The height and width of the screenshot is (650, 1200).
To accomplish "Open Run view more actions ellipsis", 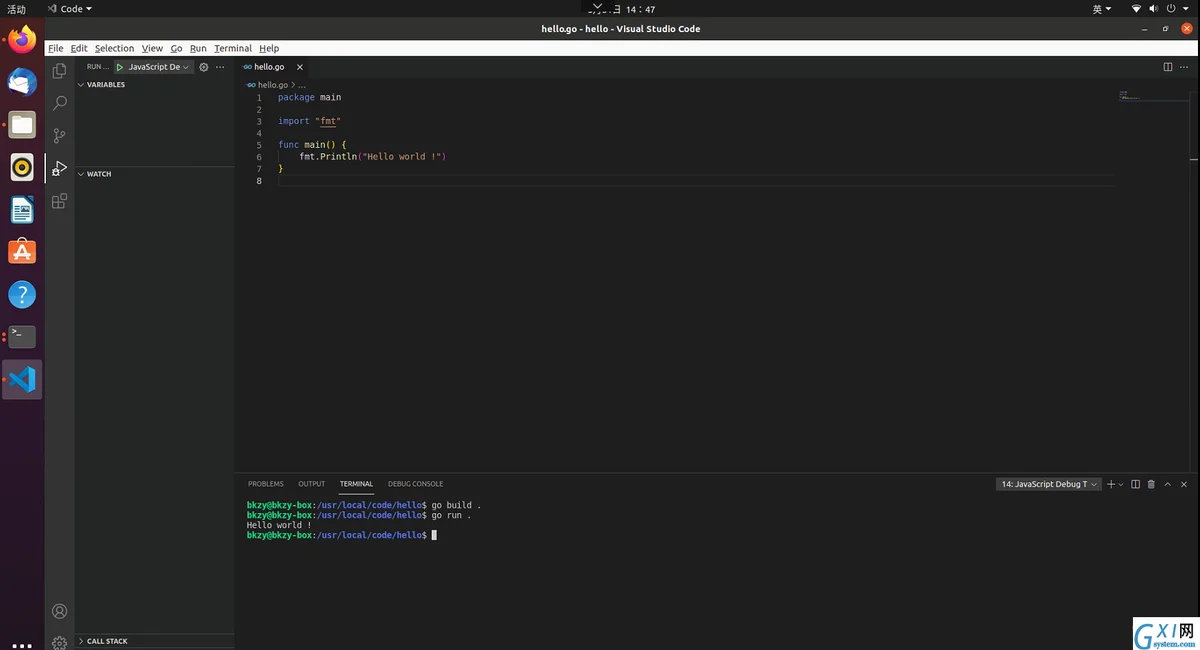I will tap(220, 67).
